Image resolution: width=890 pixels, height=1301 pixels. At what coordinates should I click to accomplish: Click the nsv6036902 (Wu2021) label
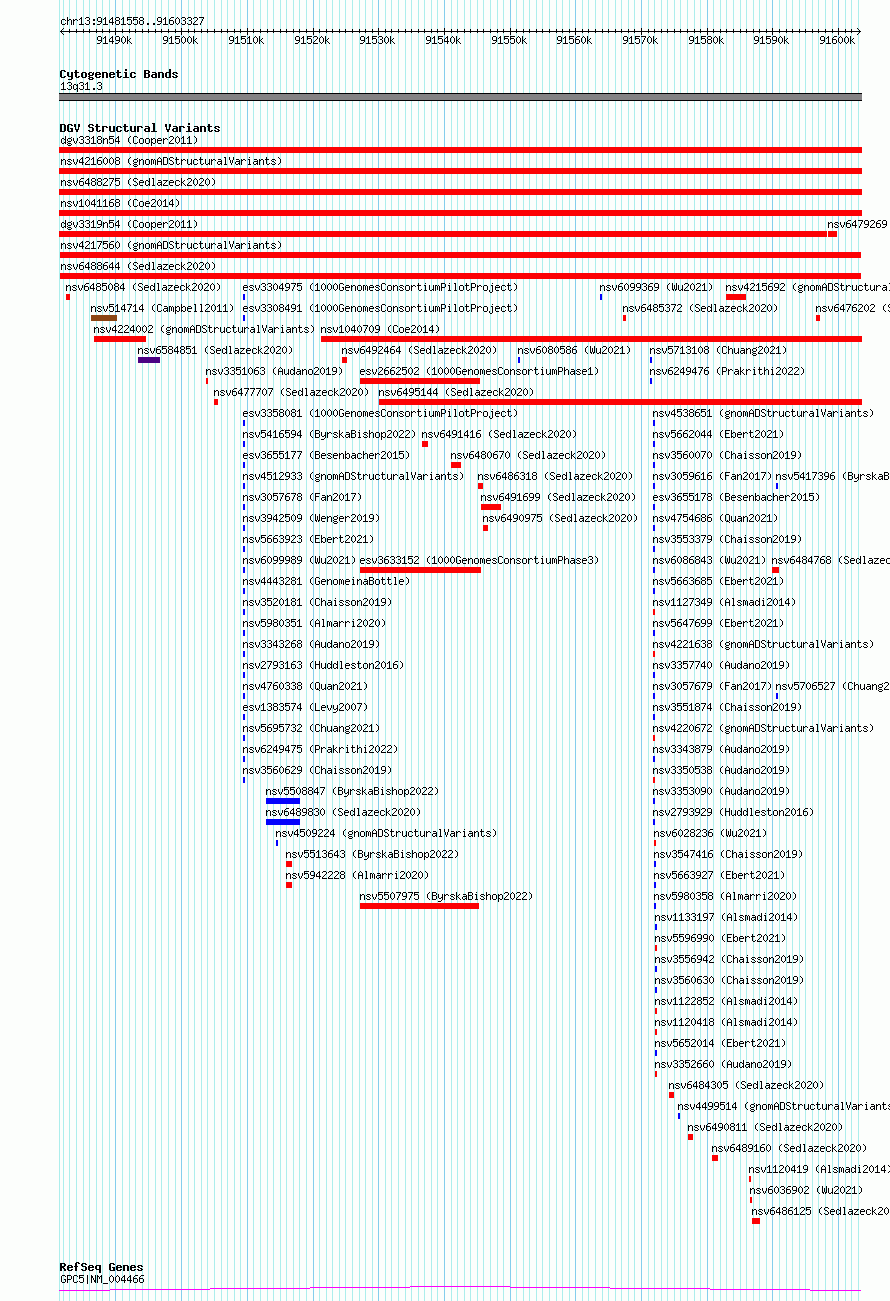click(806, 1190)
